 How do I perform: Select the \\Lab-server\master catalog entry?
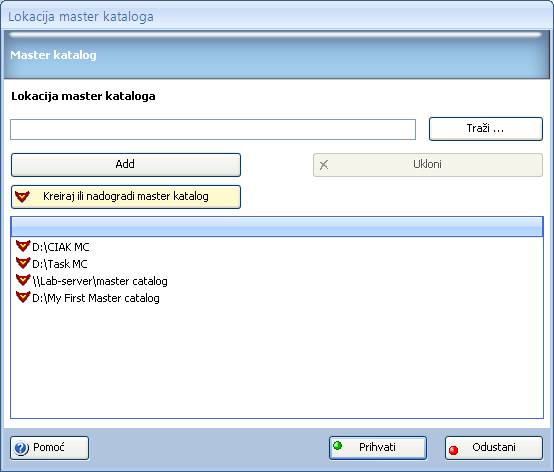click(x=100, y=281)
